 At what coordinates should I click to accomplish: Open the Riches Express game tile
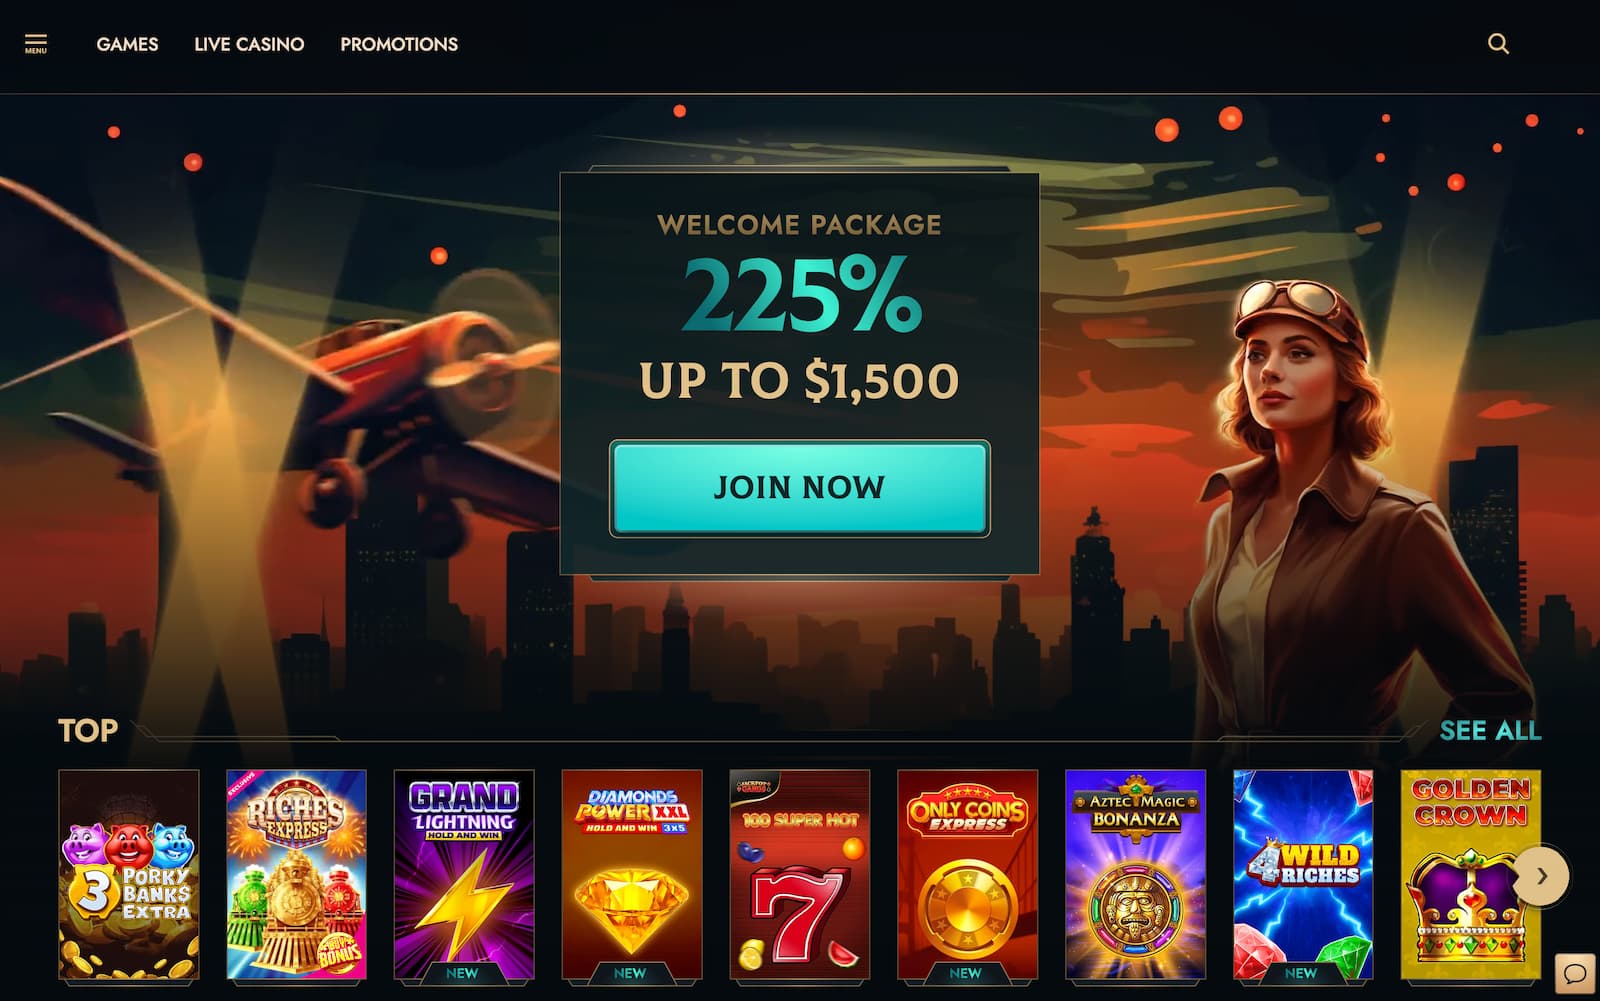296,874
